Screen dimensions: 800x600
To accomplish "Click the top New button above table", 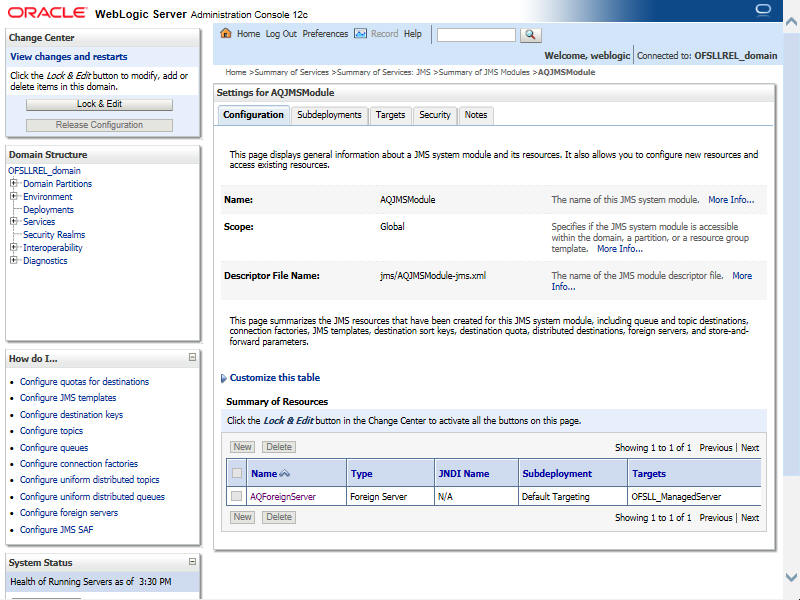I will 242,447.
